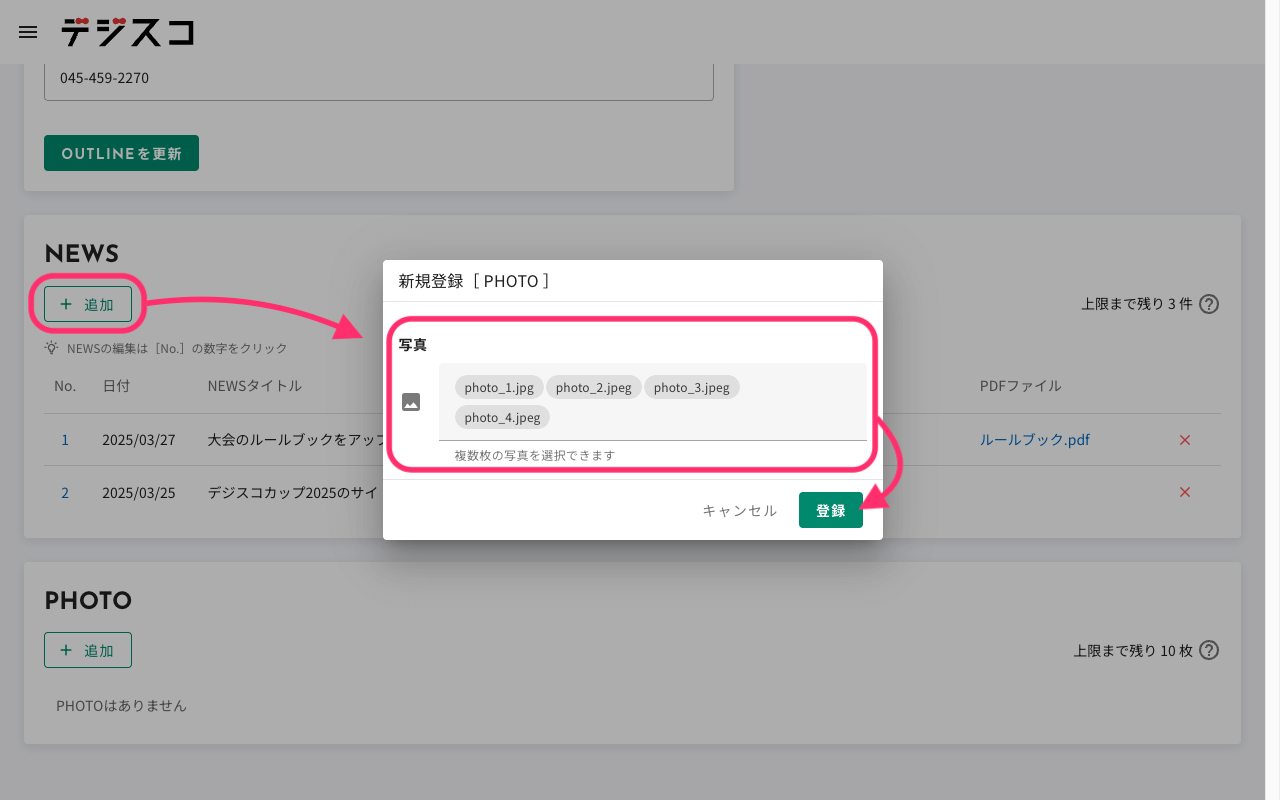Add a news item with the NEWS 追加 button
Screen dimensions: 1280x800
pos(88,304)
